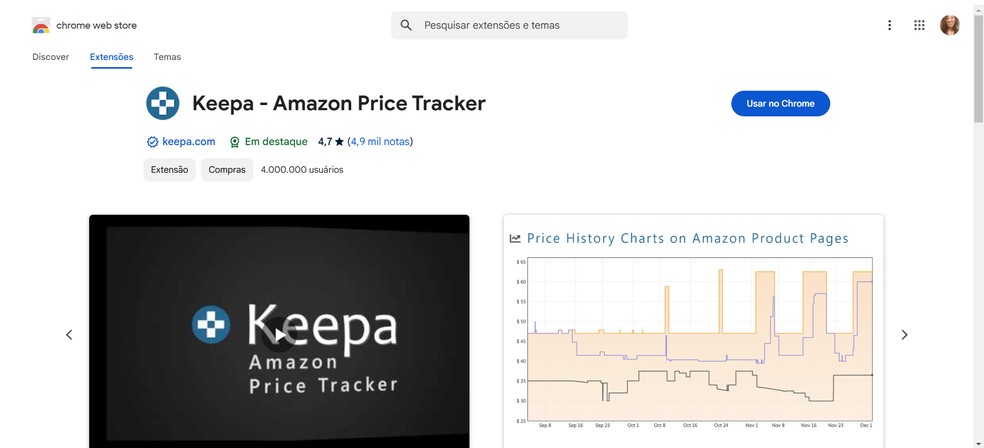The image size is (984, 448).
Task: Click the Chrome Web Store rainbow logo
Action: tap(41, 25)
